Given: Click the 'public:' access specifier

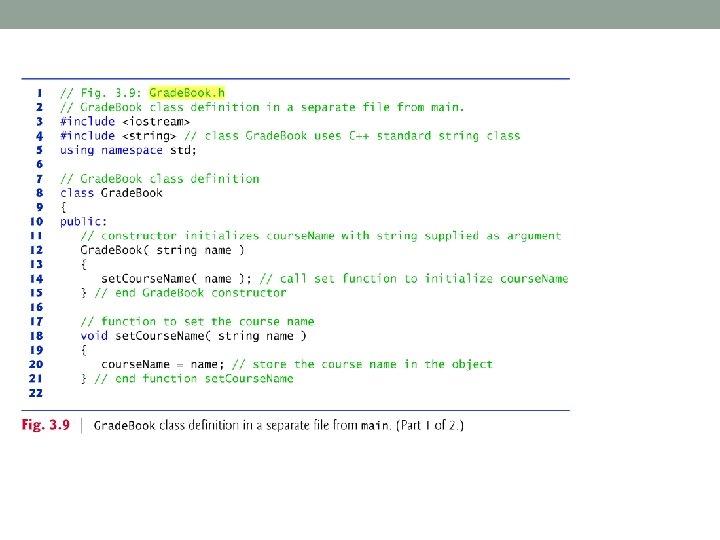Looking at the screenshot, I should [x=83, y=222].
